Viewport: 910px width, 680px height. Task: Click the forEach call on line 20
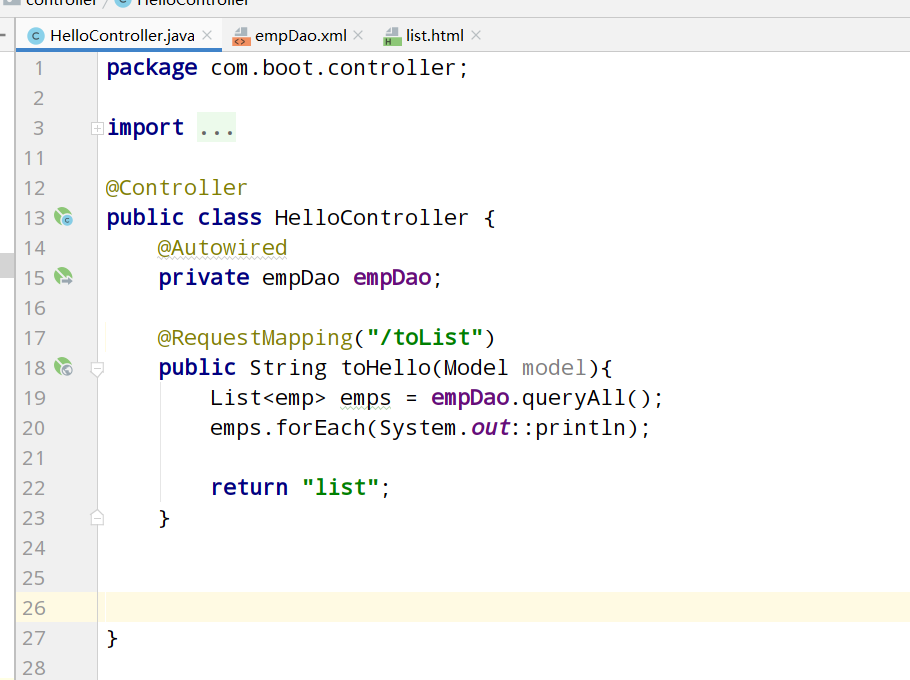click(x=320, y=428)
